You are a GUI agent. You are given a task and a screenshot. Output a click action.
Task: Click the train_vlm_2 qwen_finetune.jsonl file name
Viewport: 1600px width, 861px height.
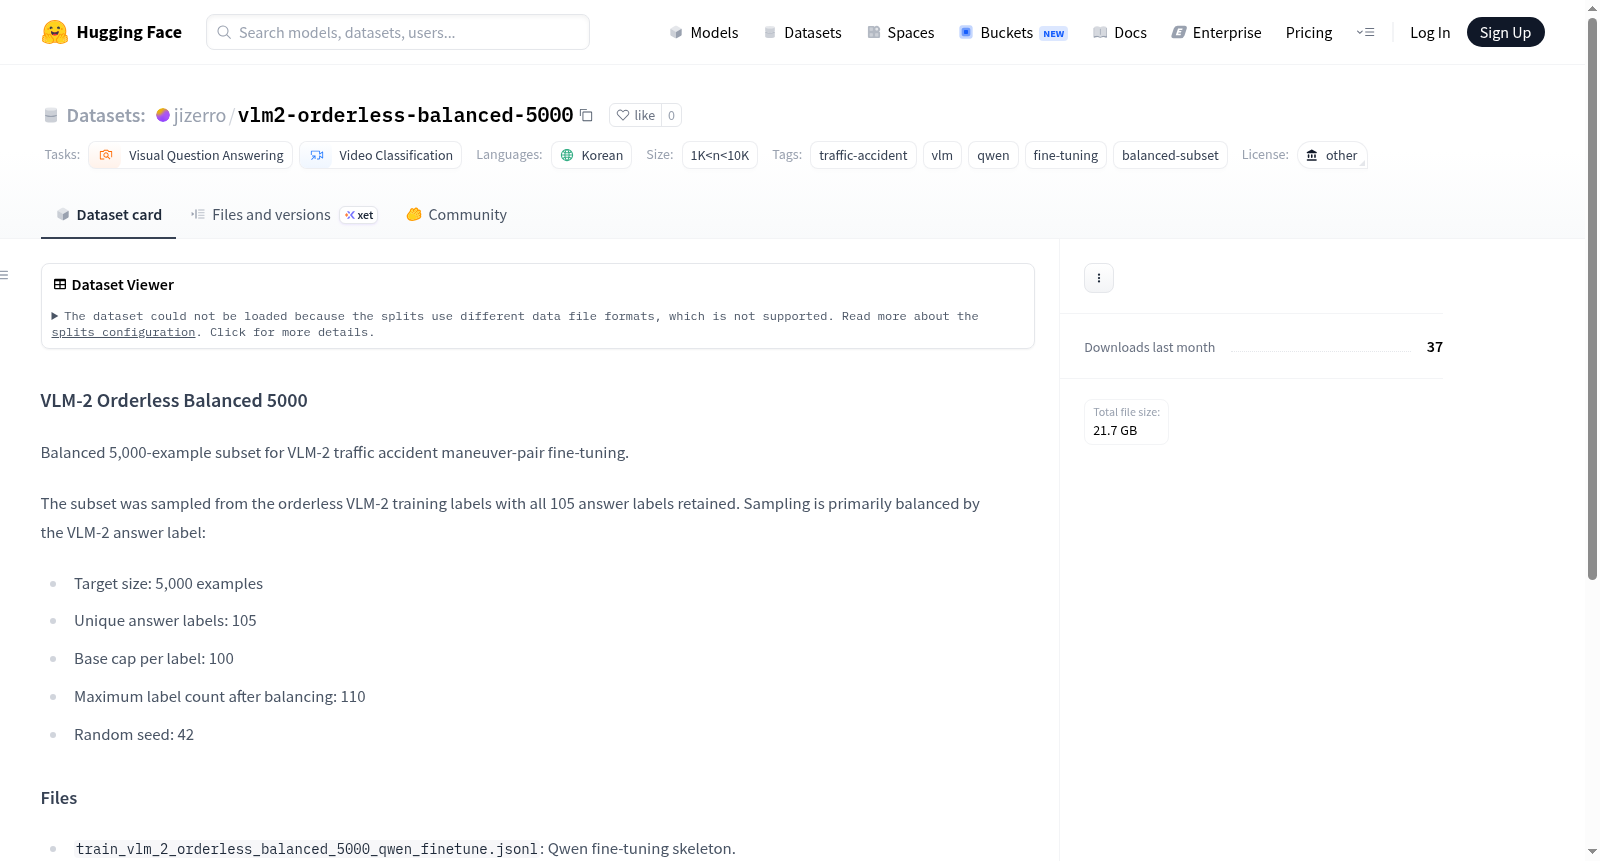pos(307,849)
